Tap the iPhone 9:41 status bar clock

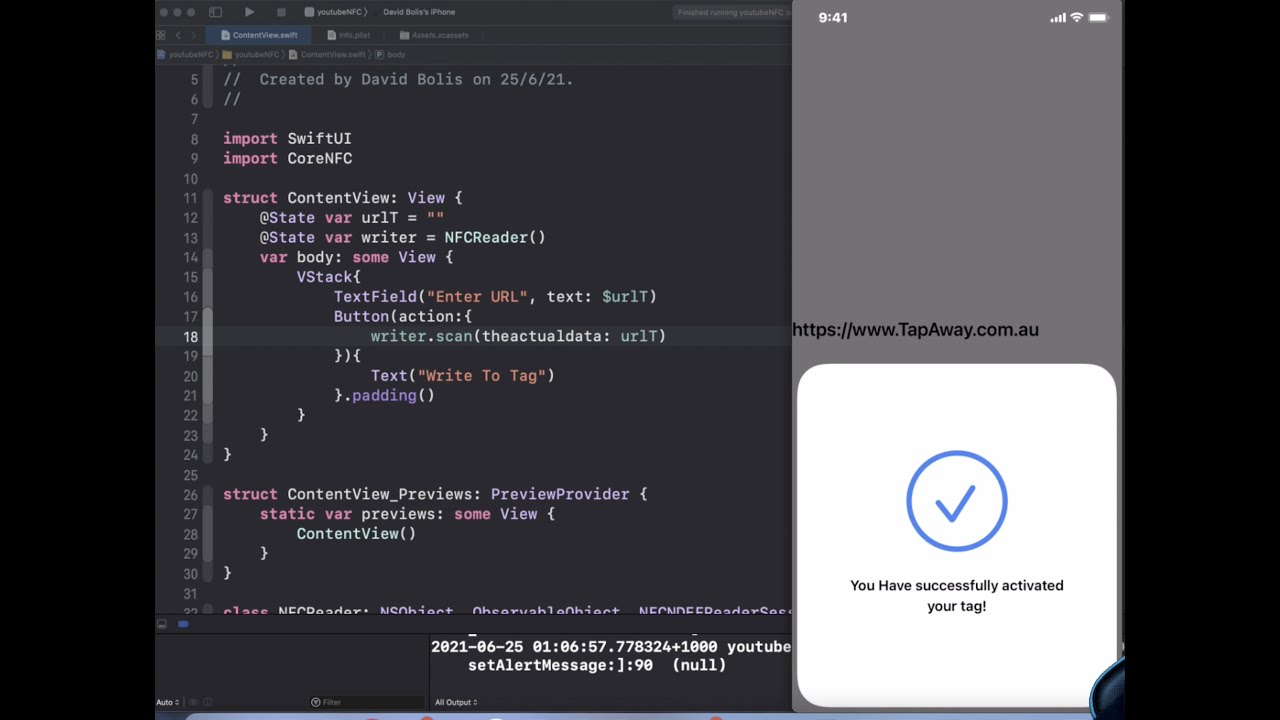point(833,18)
